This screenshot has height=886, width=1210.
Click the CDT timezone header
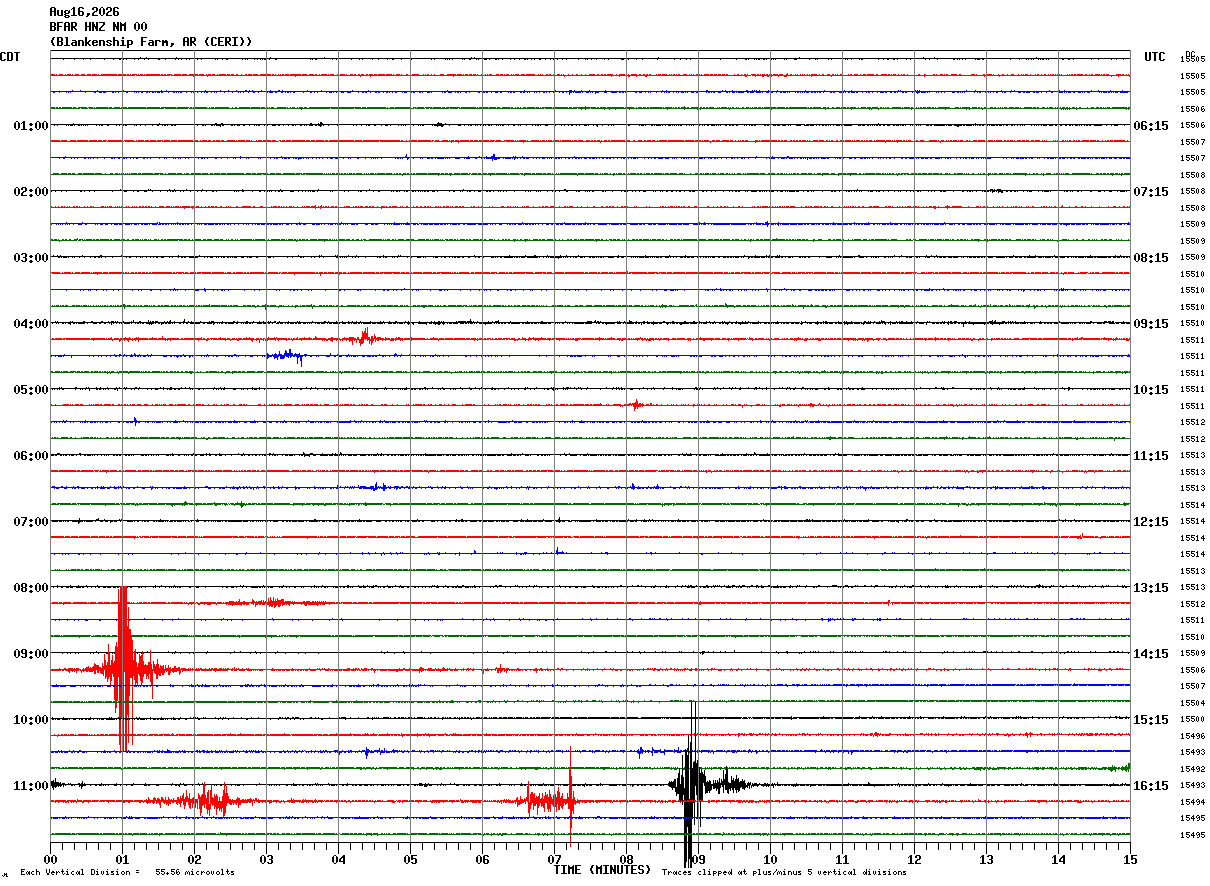10,57
